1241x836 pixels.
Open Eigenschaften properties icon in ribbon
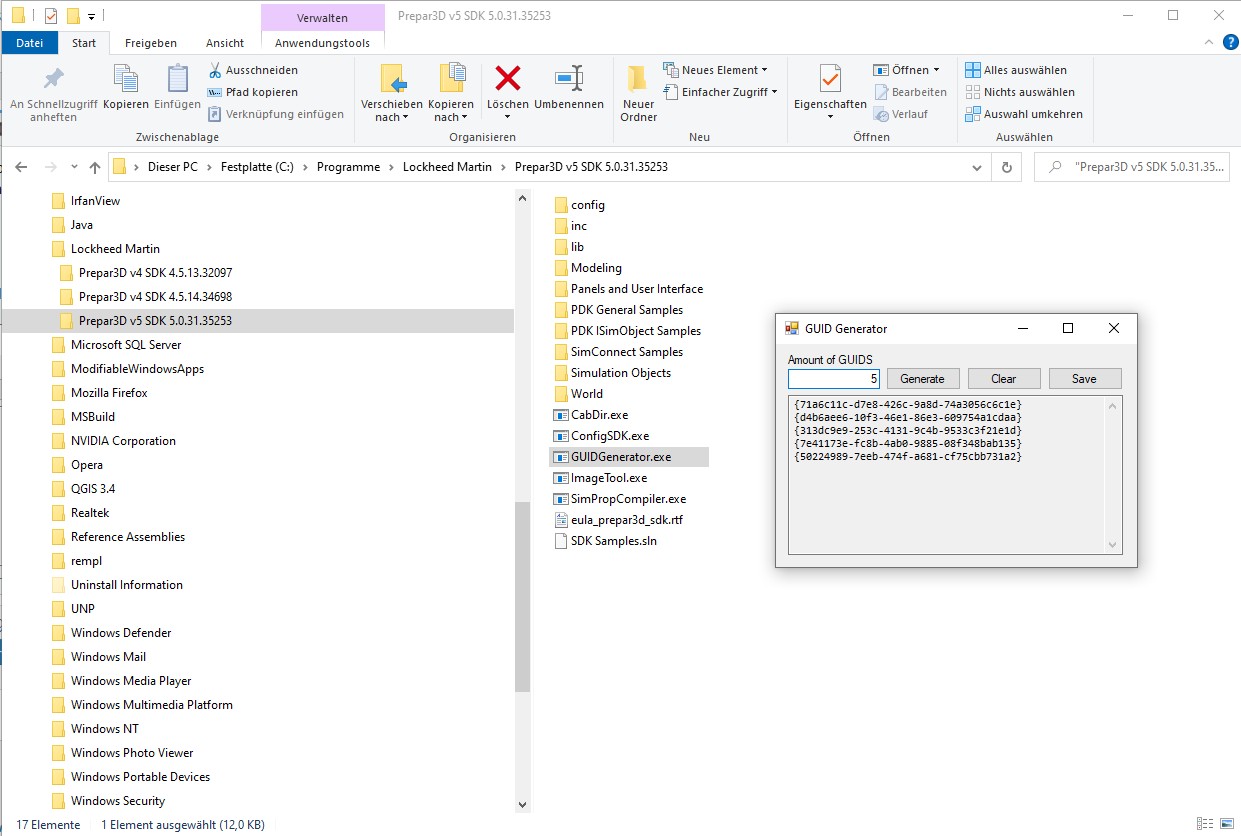(830, 79)
